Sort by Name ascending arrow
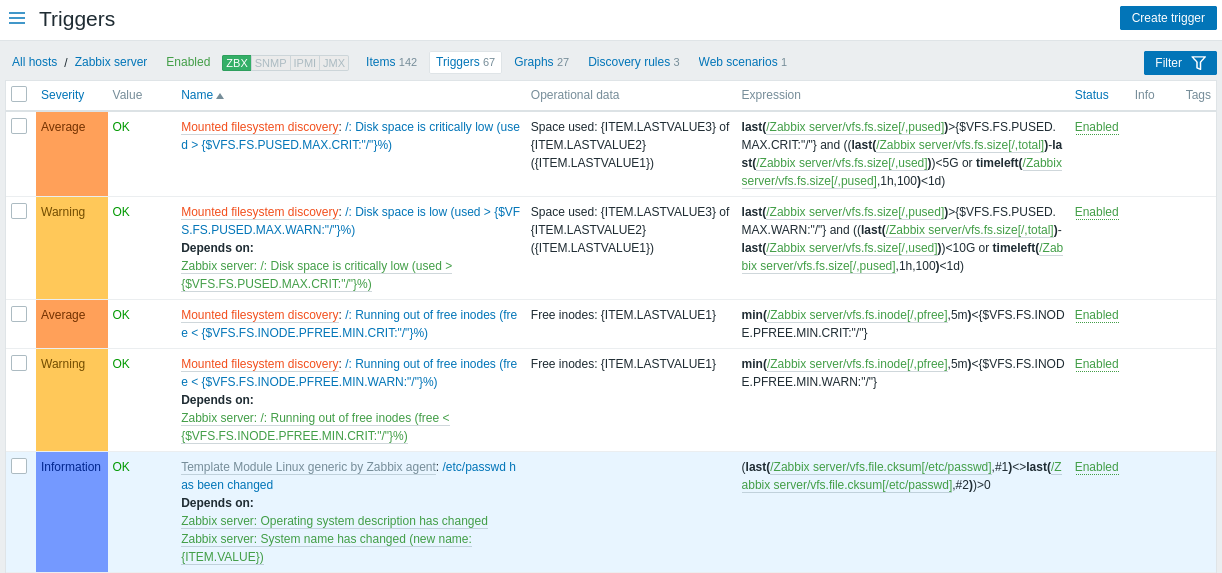Viewport: 1222px width, 573px height. point(220,96)
